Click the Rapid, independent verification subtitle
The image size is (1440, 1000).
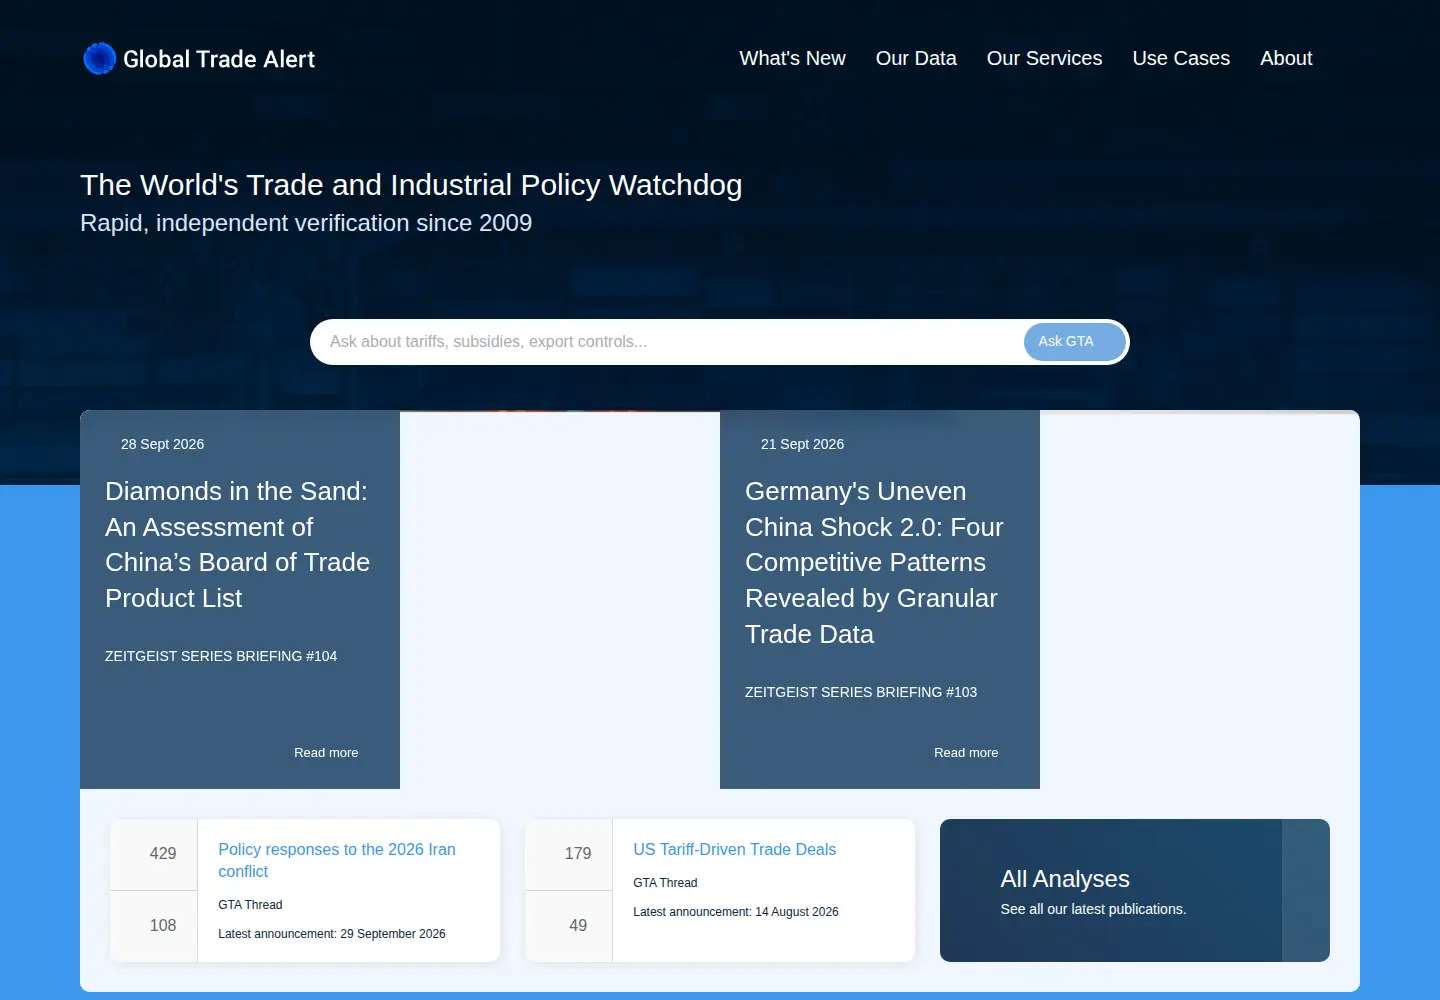306,223
